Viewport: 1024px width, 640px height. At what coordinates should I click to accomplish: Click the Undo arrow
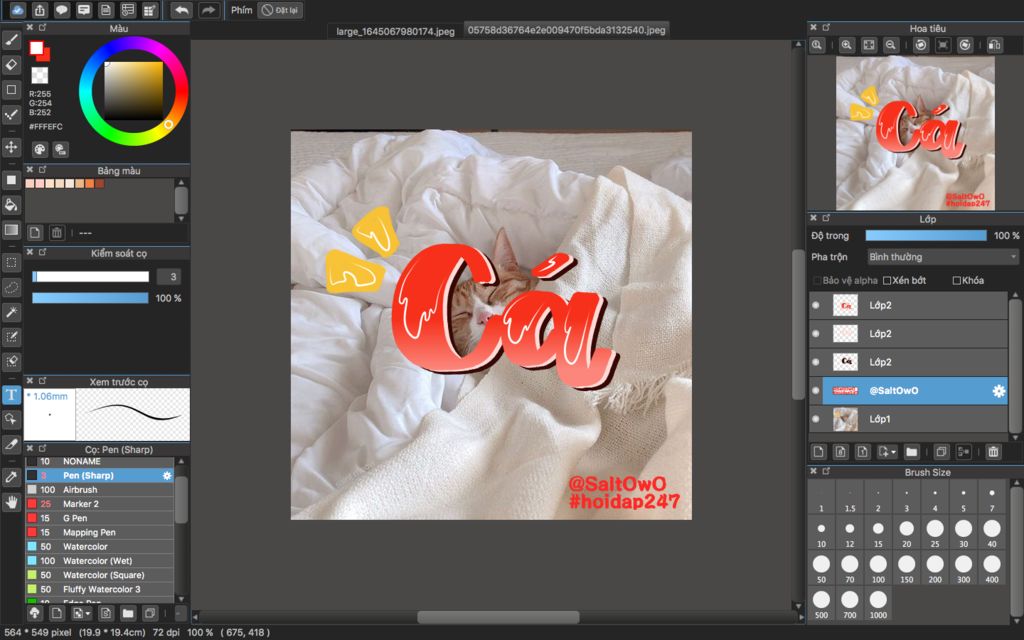point(182,10)
